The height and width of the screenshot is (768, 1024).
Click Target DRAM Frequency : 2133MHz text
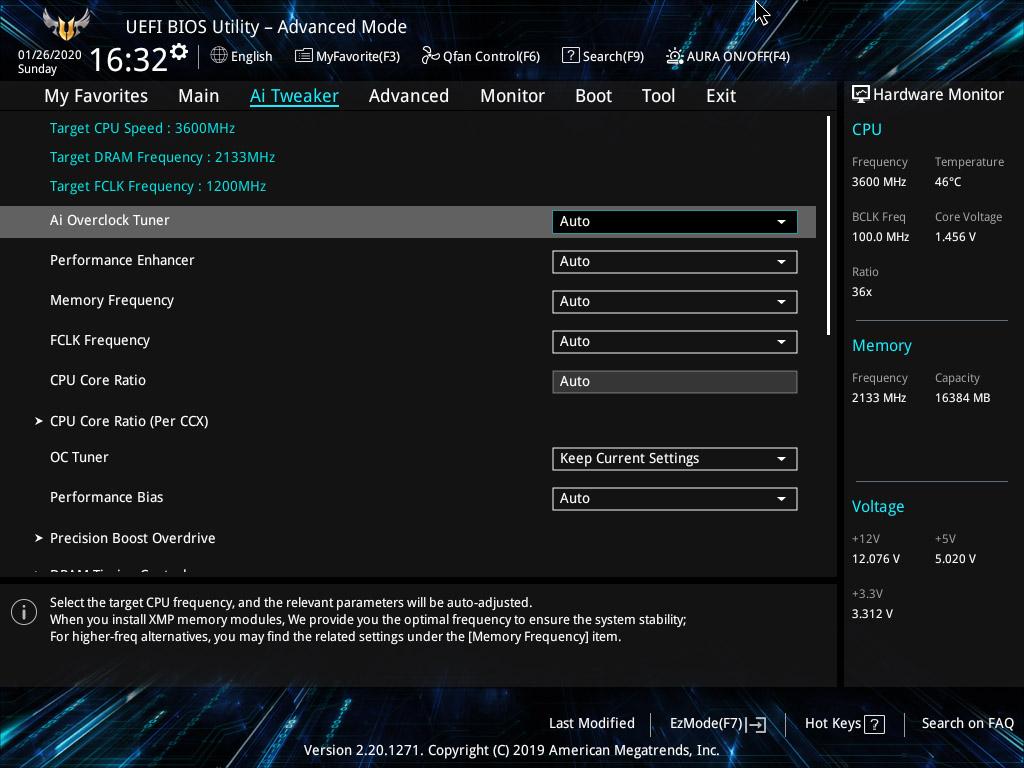coord(162,157)
